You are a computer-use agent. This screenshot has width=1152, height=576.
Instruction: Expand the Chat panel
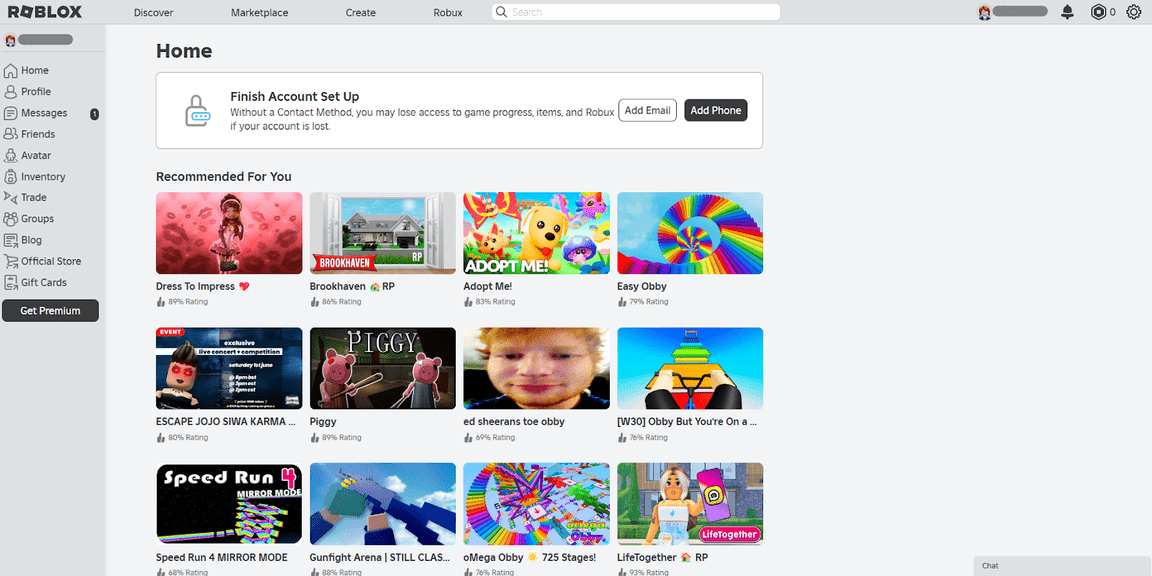(x=1060, y=566)
